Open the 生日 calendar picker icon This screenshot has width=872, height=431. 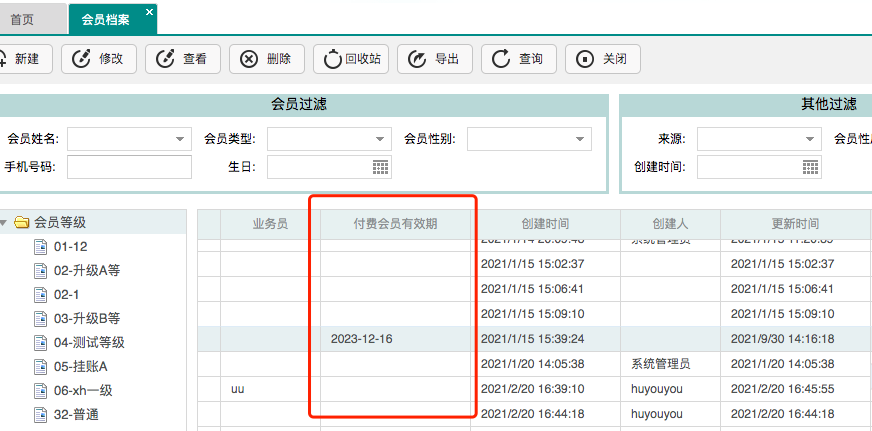pos(380,167)
